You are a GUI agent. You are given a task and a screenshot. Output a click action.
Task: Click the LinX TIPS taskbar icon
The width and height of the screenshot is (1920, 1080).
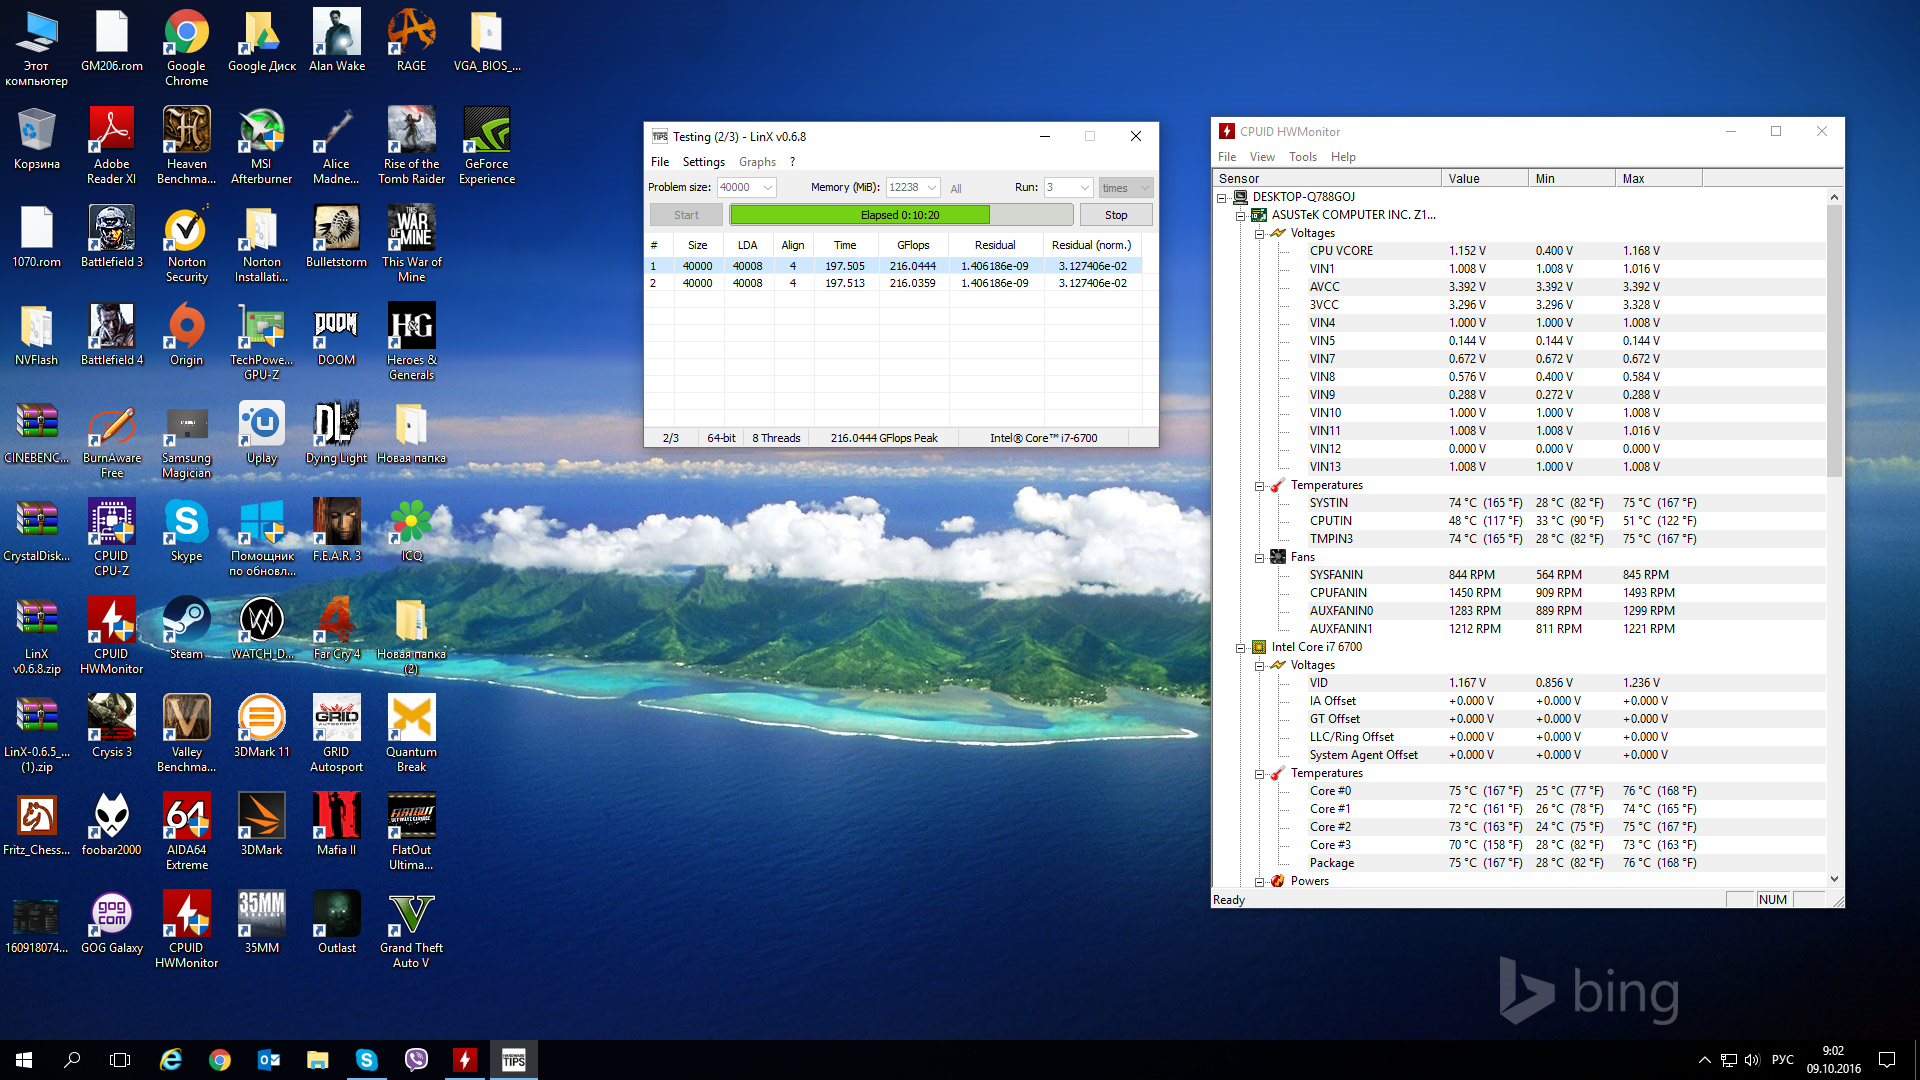pos(513,1060)
